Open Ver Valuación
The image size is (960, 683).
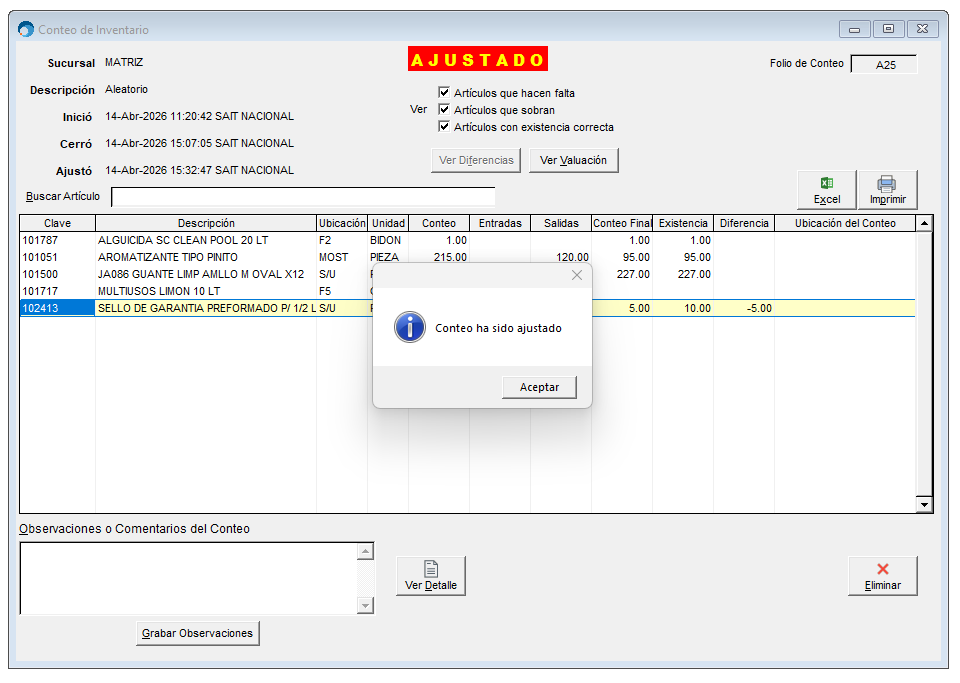(573, 160)
